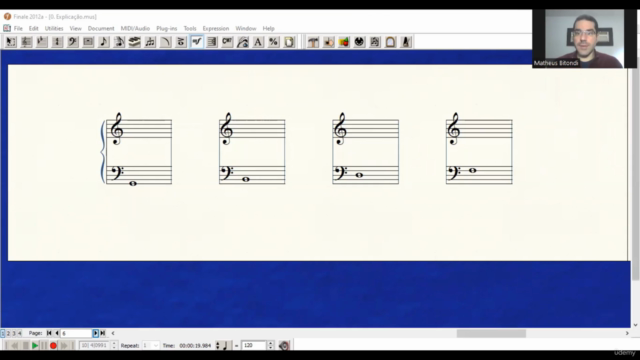
Task: Open the Window menu
Action: (x=246, y=29)
